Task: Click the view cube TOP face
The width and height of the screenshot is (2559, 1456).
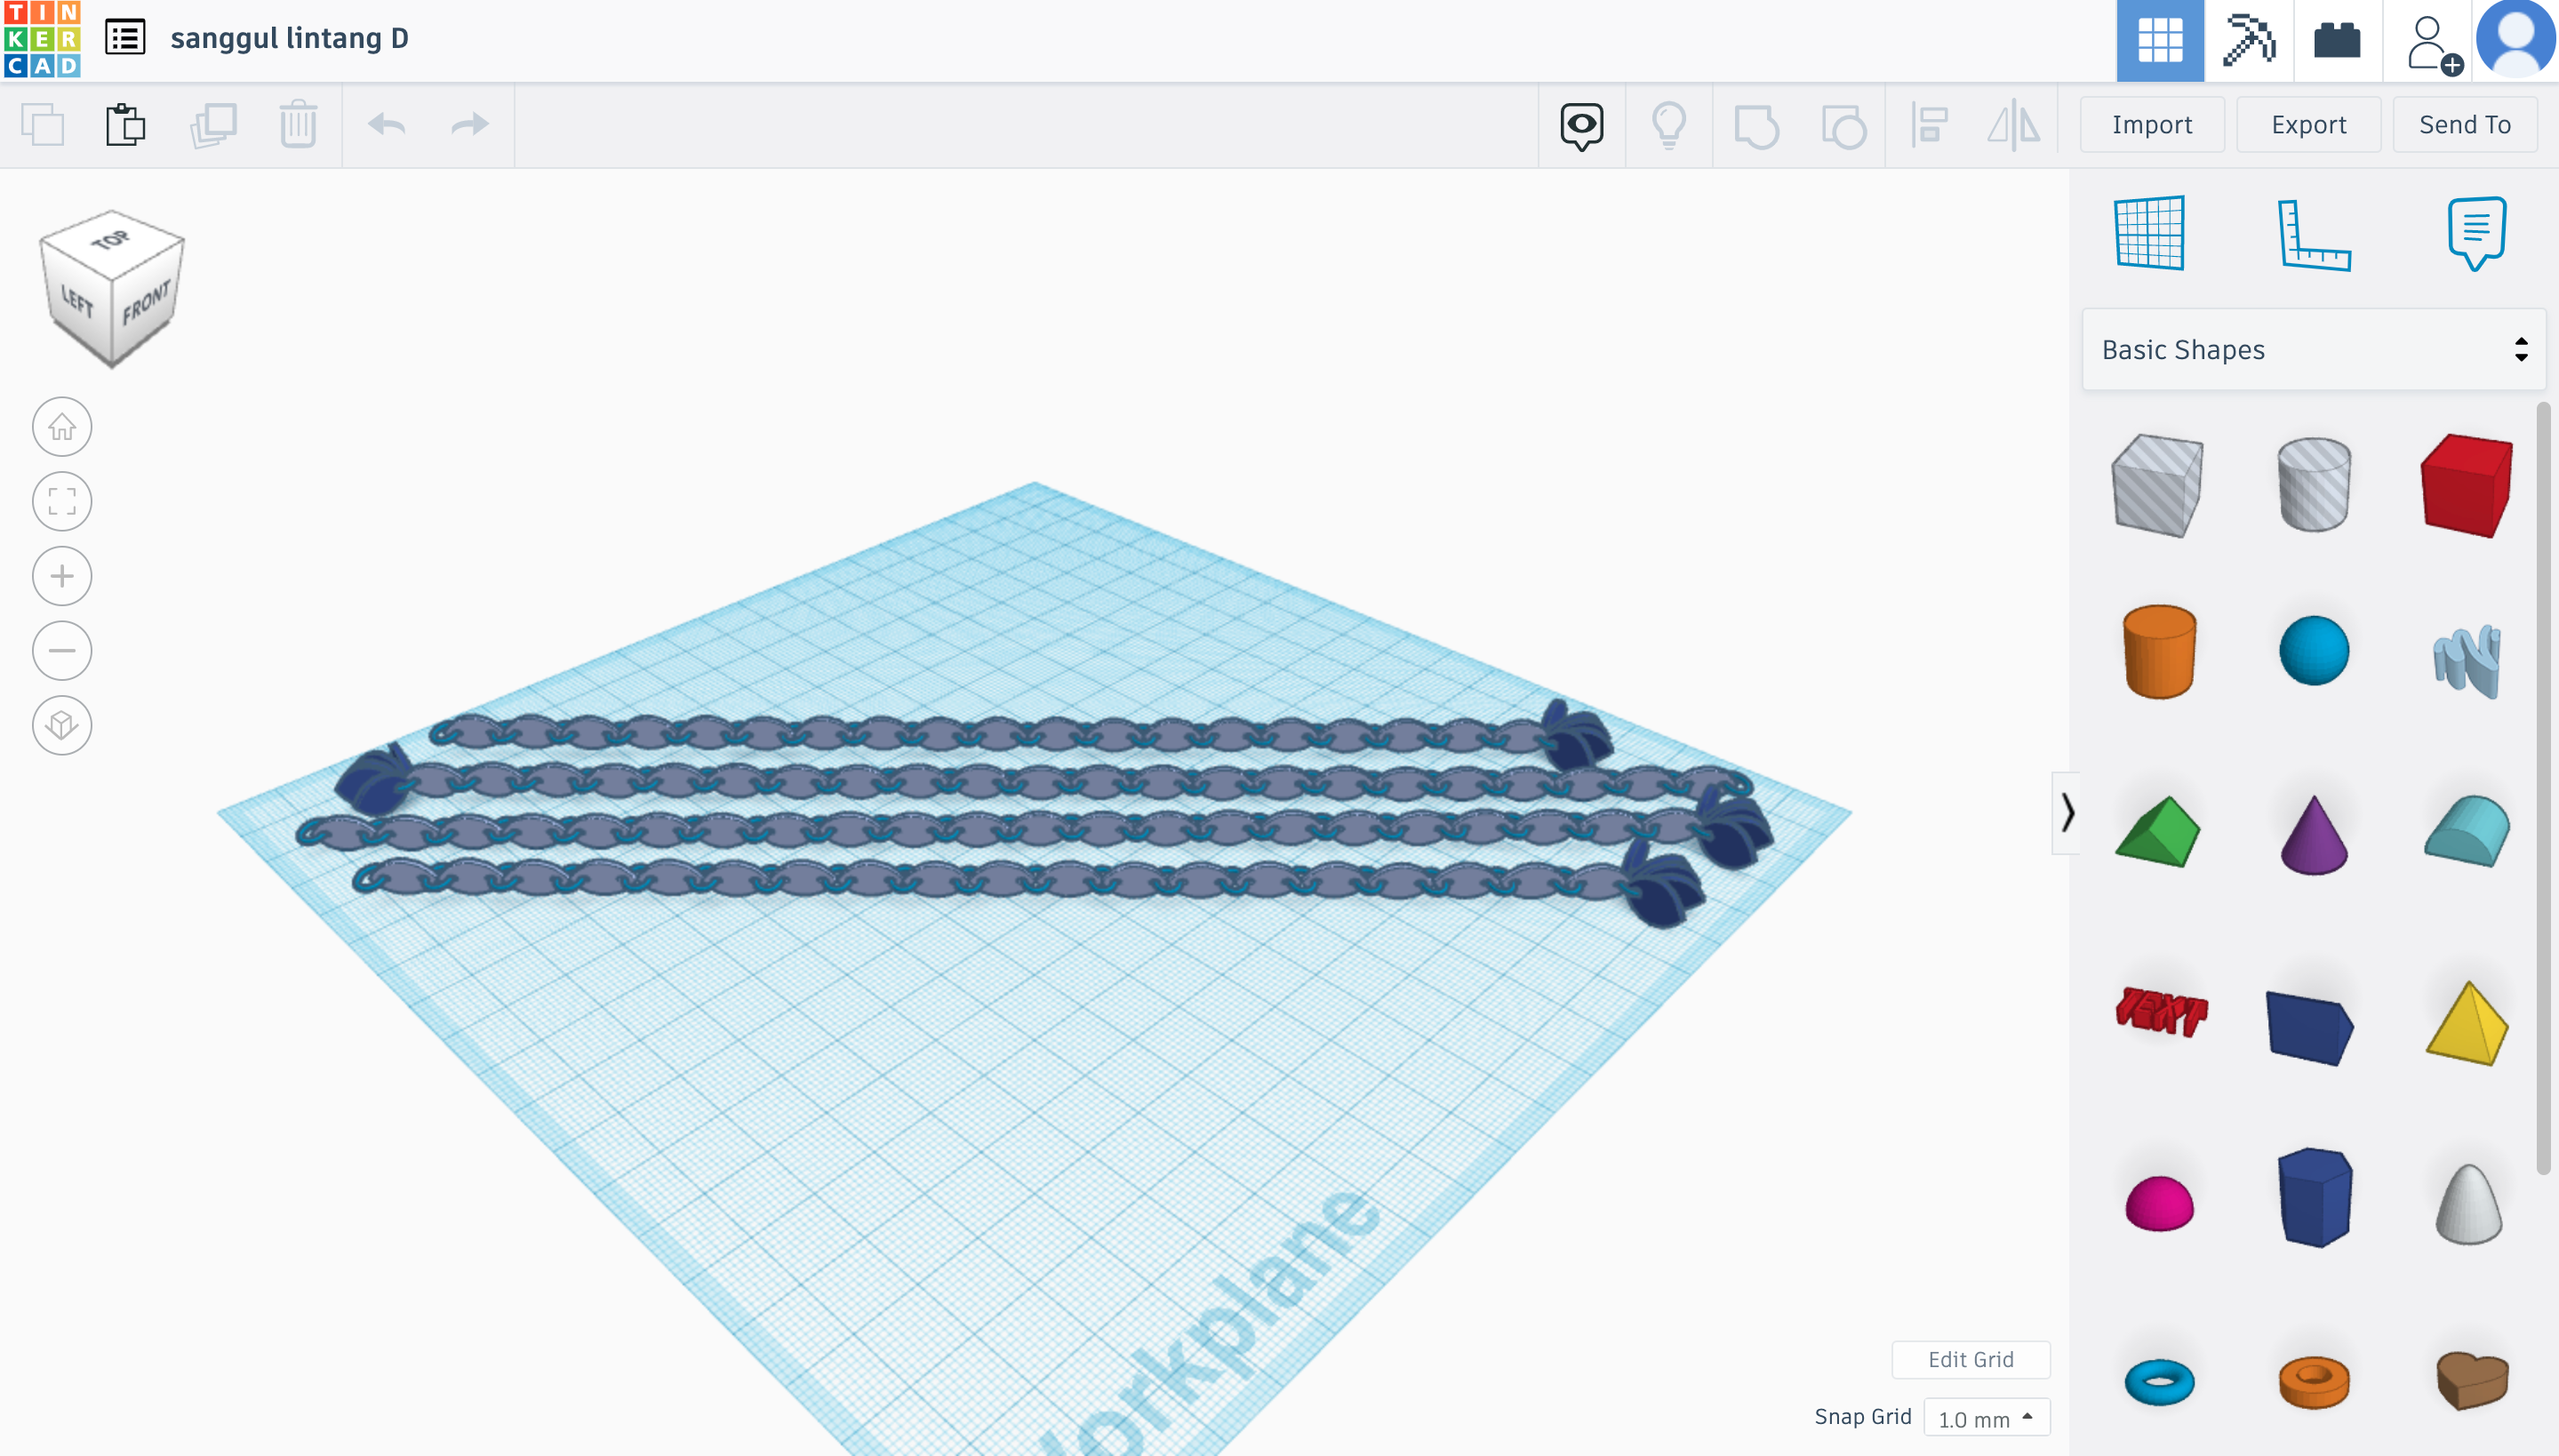Action: (111, 241)
